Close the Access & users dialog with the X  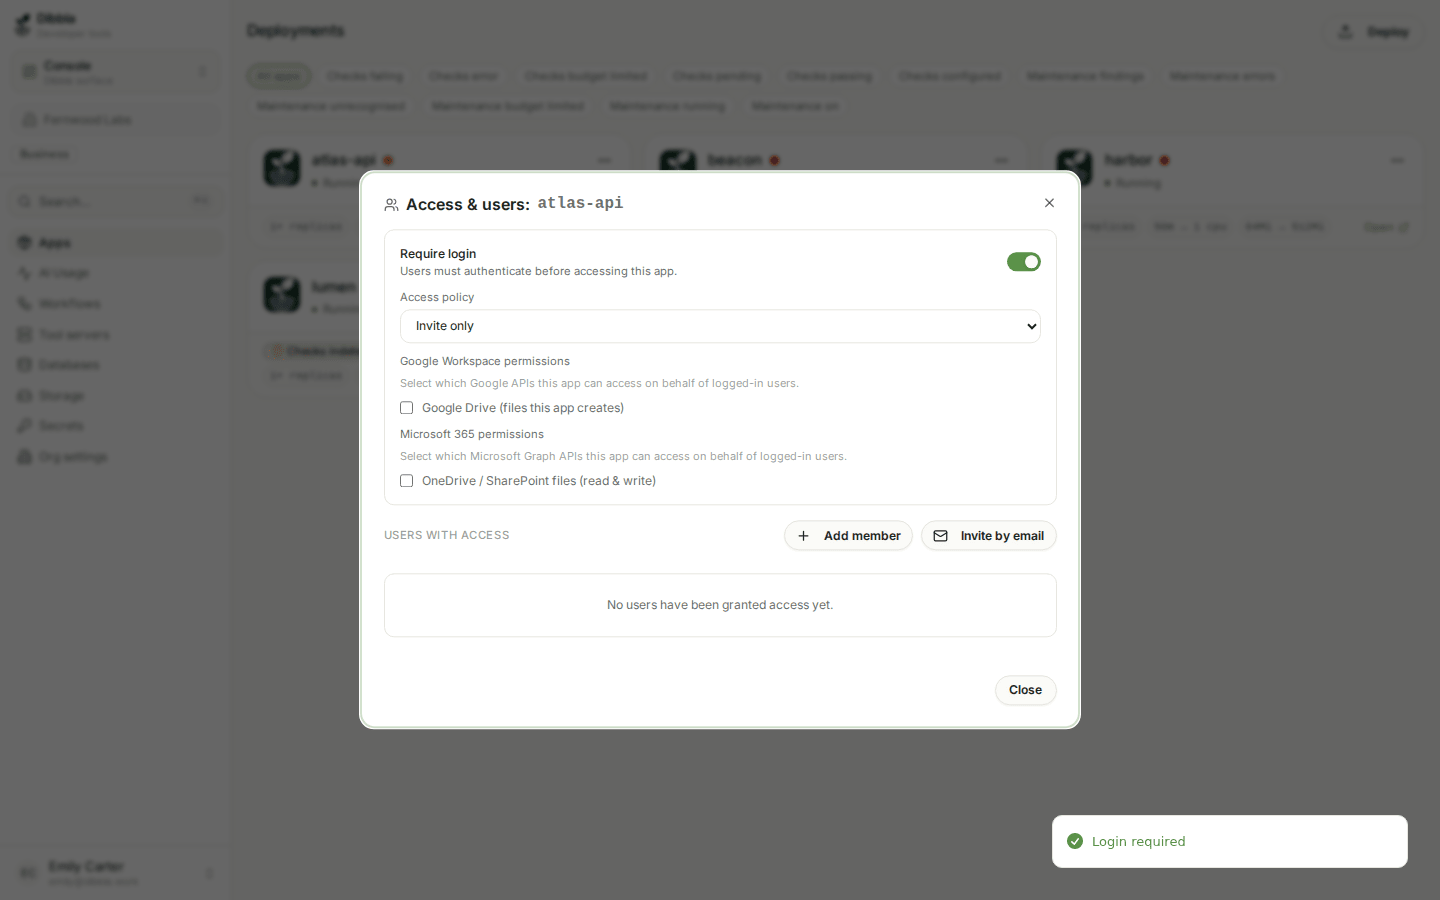1049,203
